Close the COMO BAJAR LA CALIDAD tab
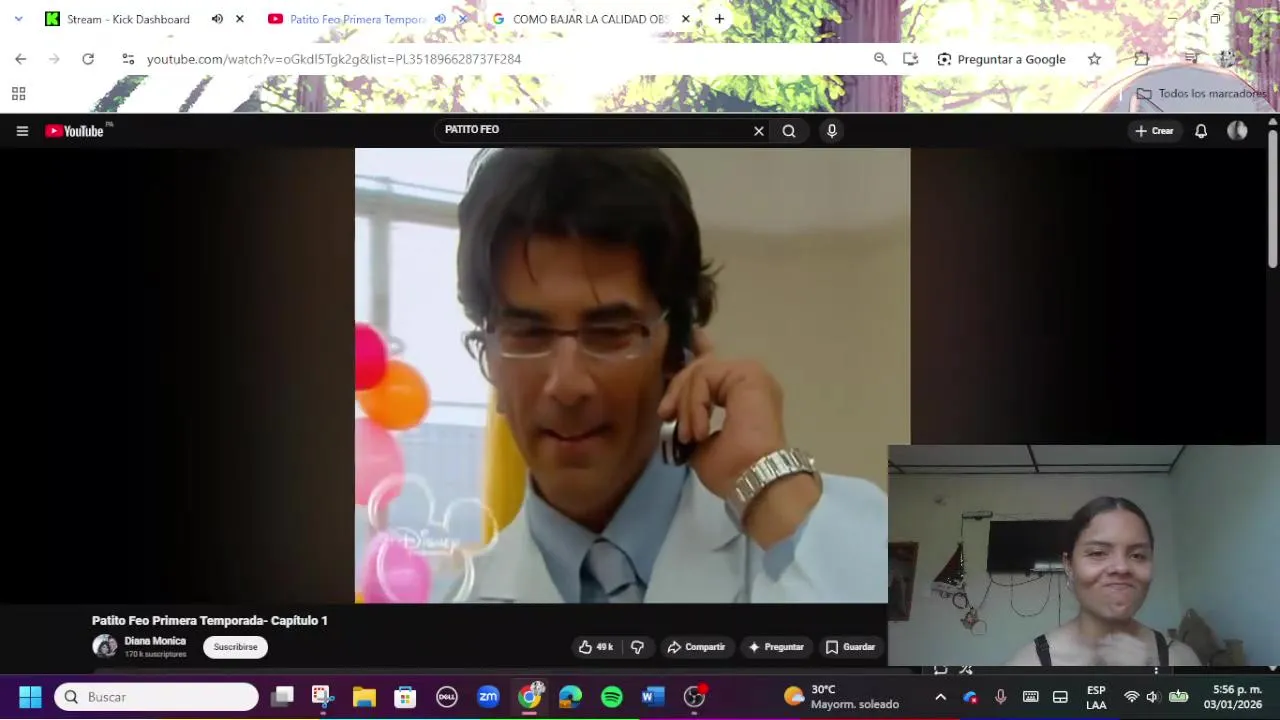Screen dimensions: 1280x720 685,19
